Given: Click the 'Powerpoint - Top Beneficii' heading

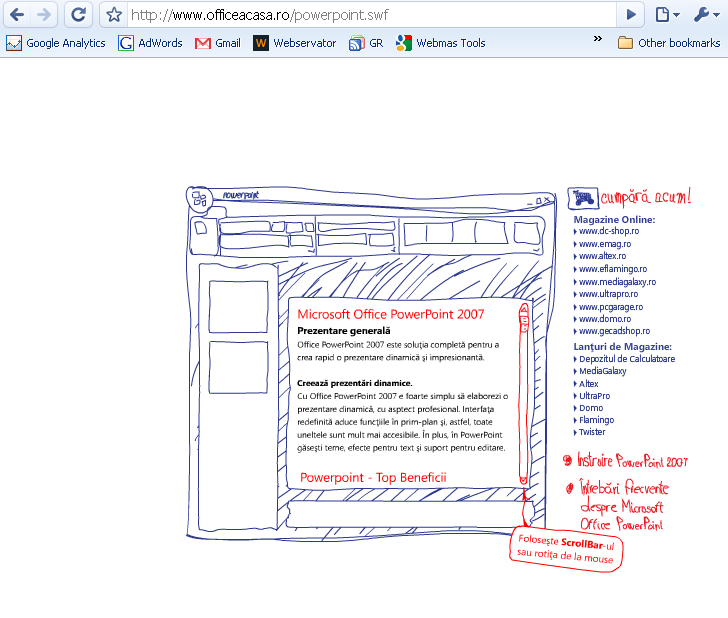Looking at the screenshot, I should pos(372,477).
